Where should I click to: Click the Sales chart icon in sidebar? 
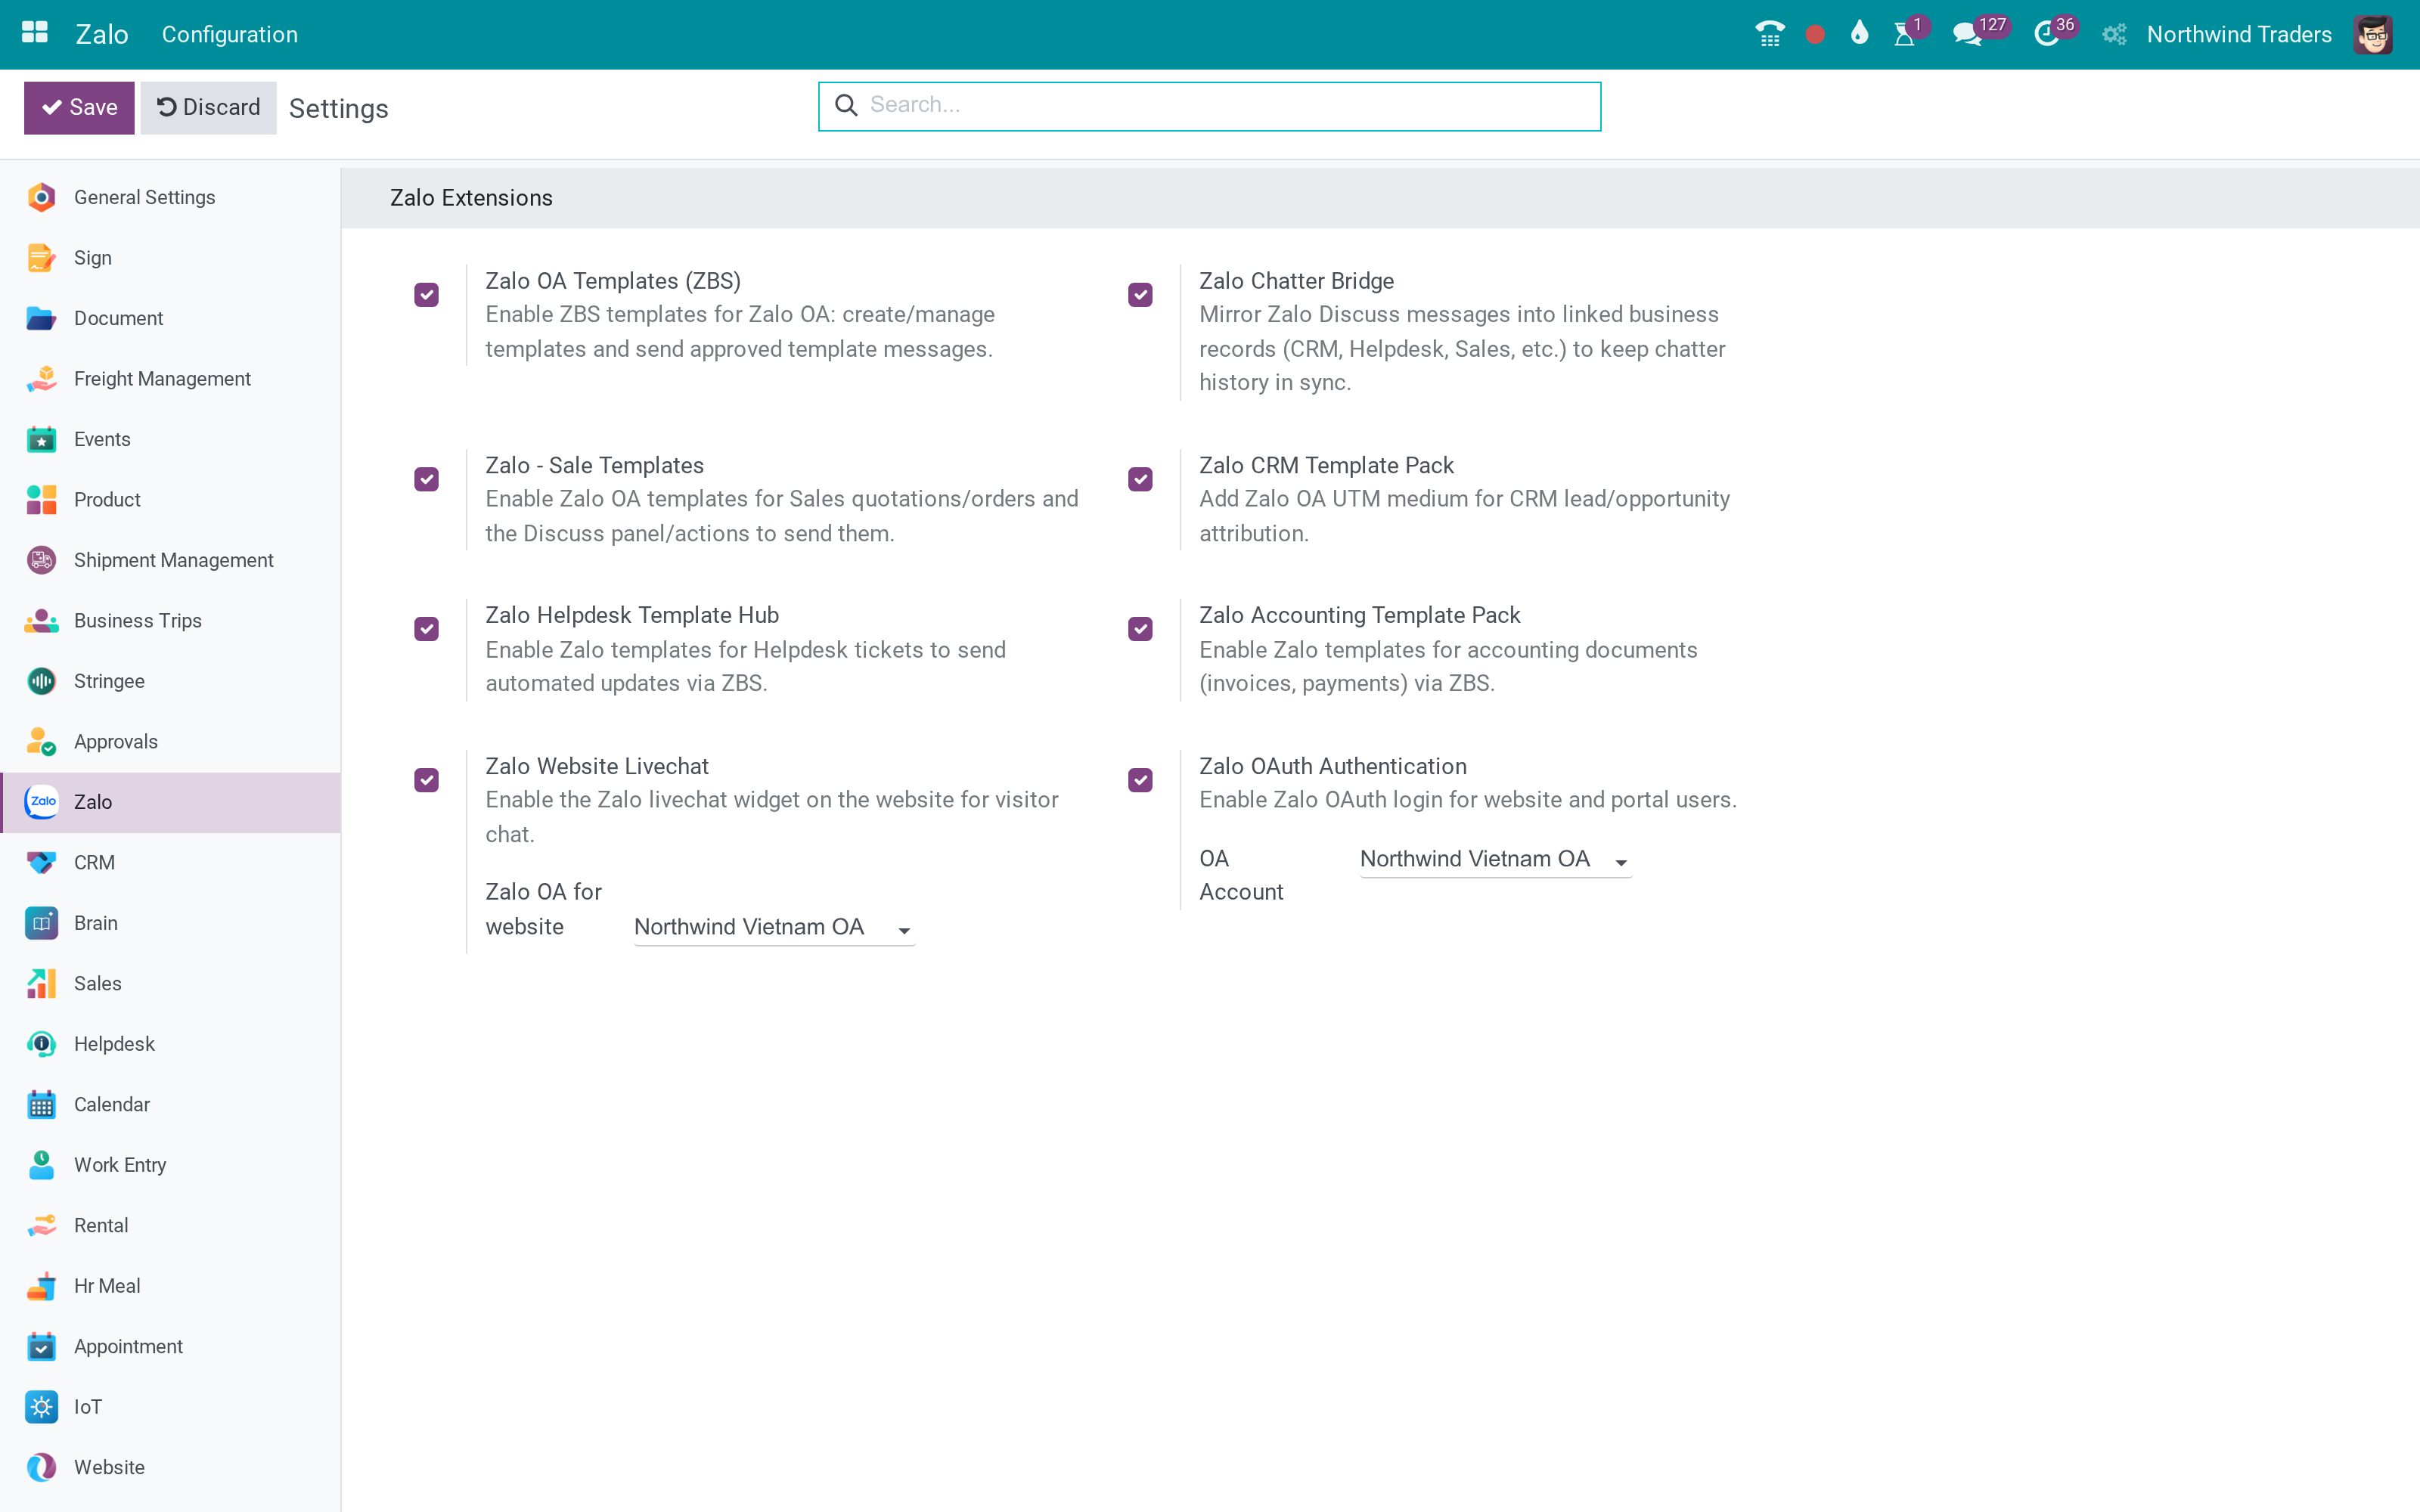tap(41, 984)
